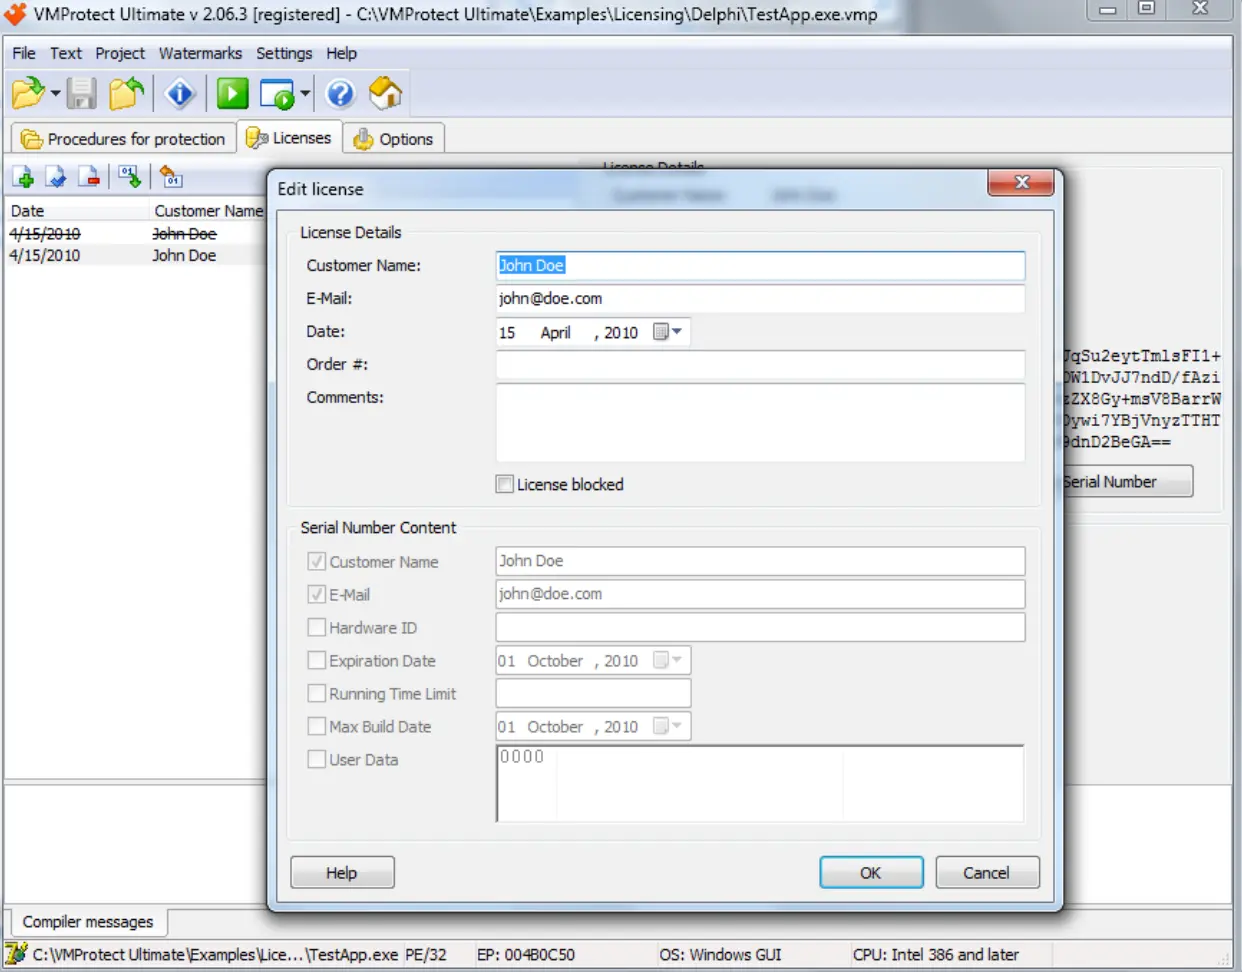Open the Project menu

pyautogui.click(x=120, y=53)
